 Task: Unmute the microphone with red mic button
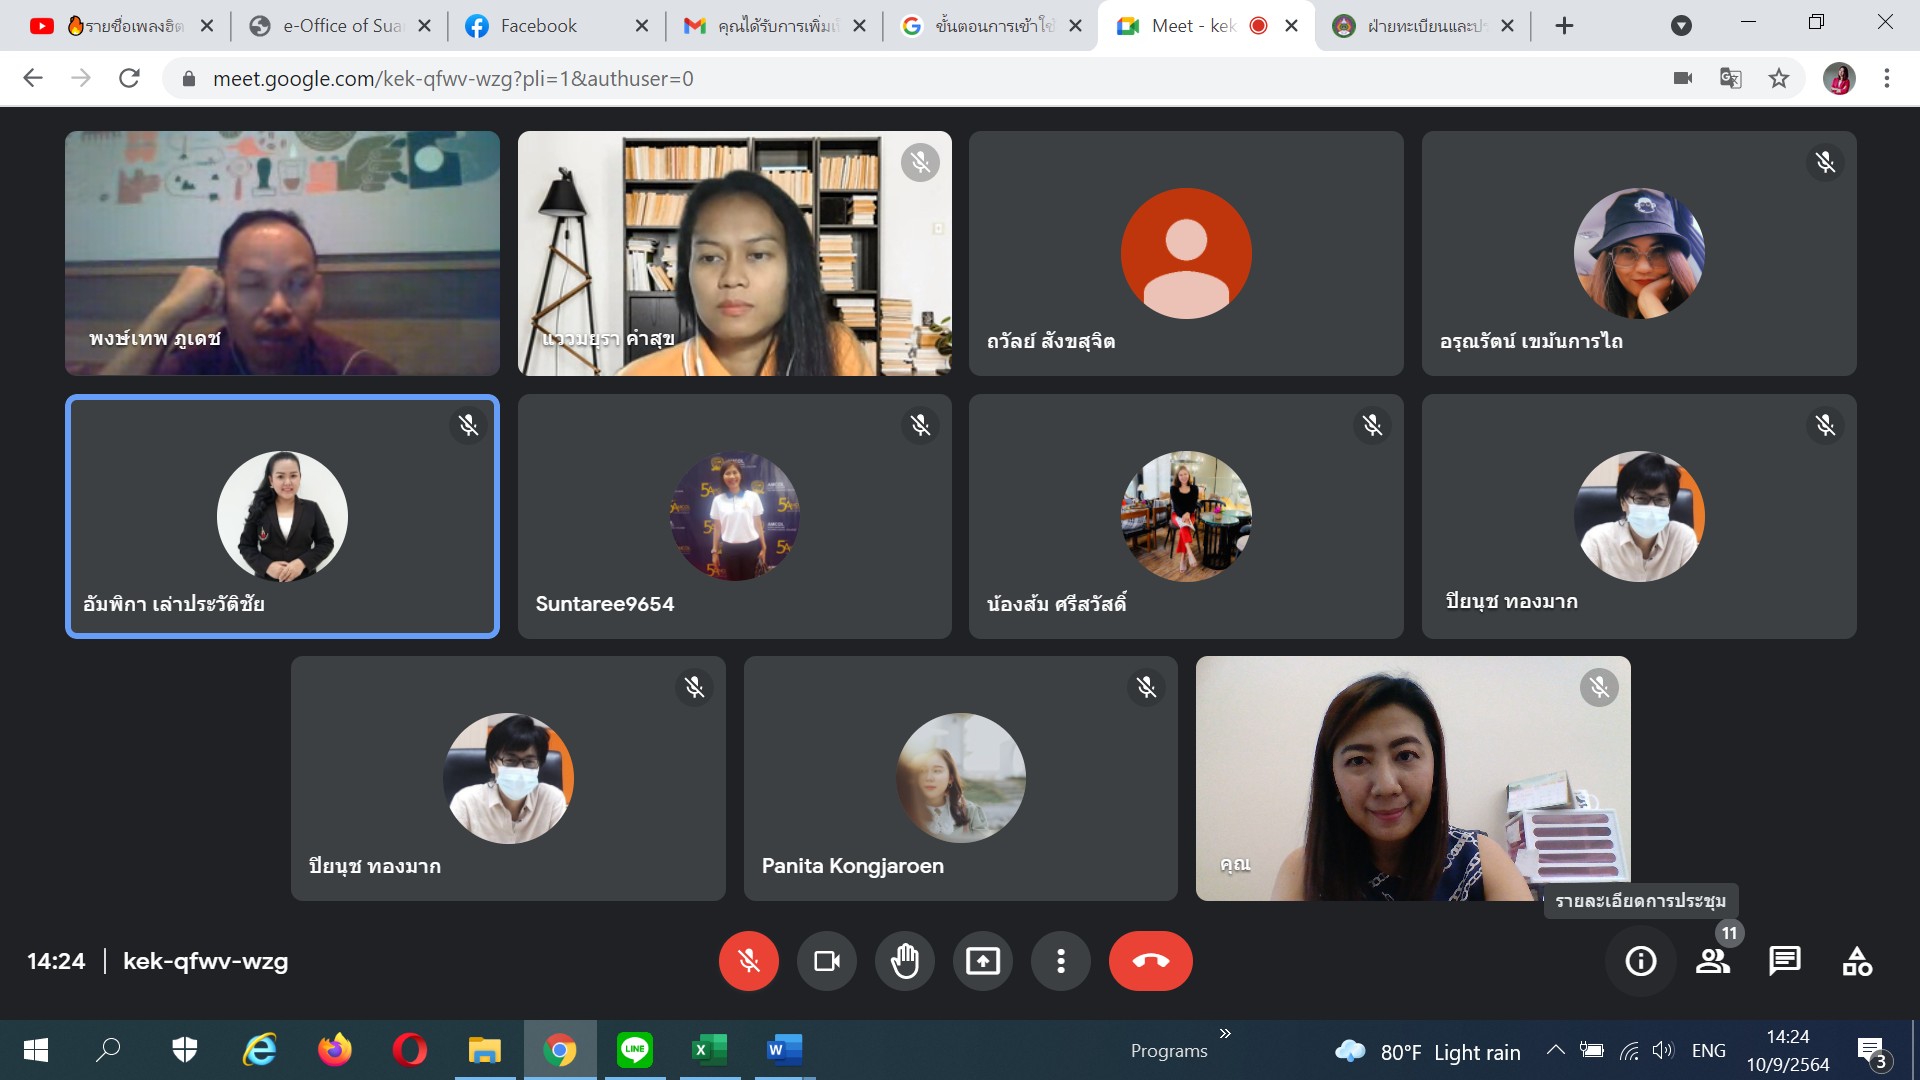coord(748,961)
